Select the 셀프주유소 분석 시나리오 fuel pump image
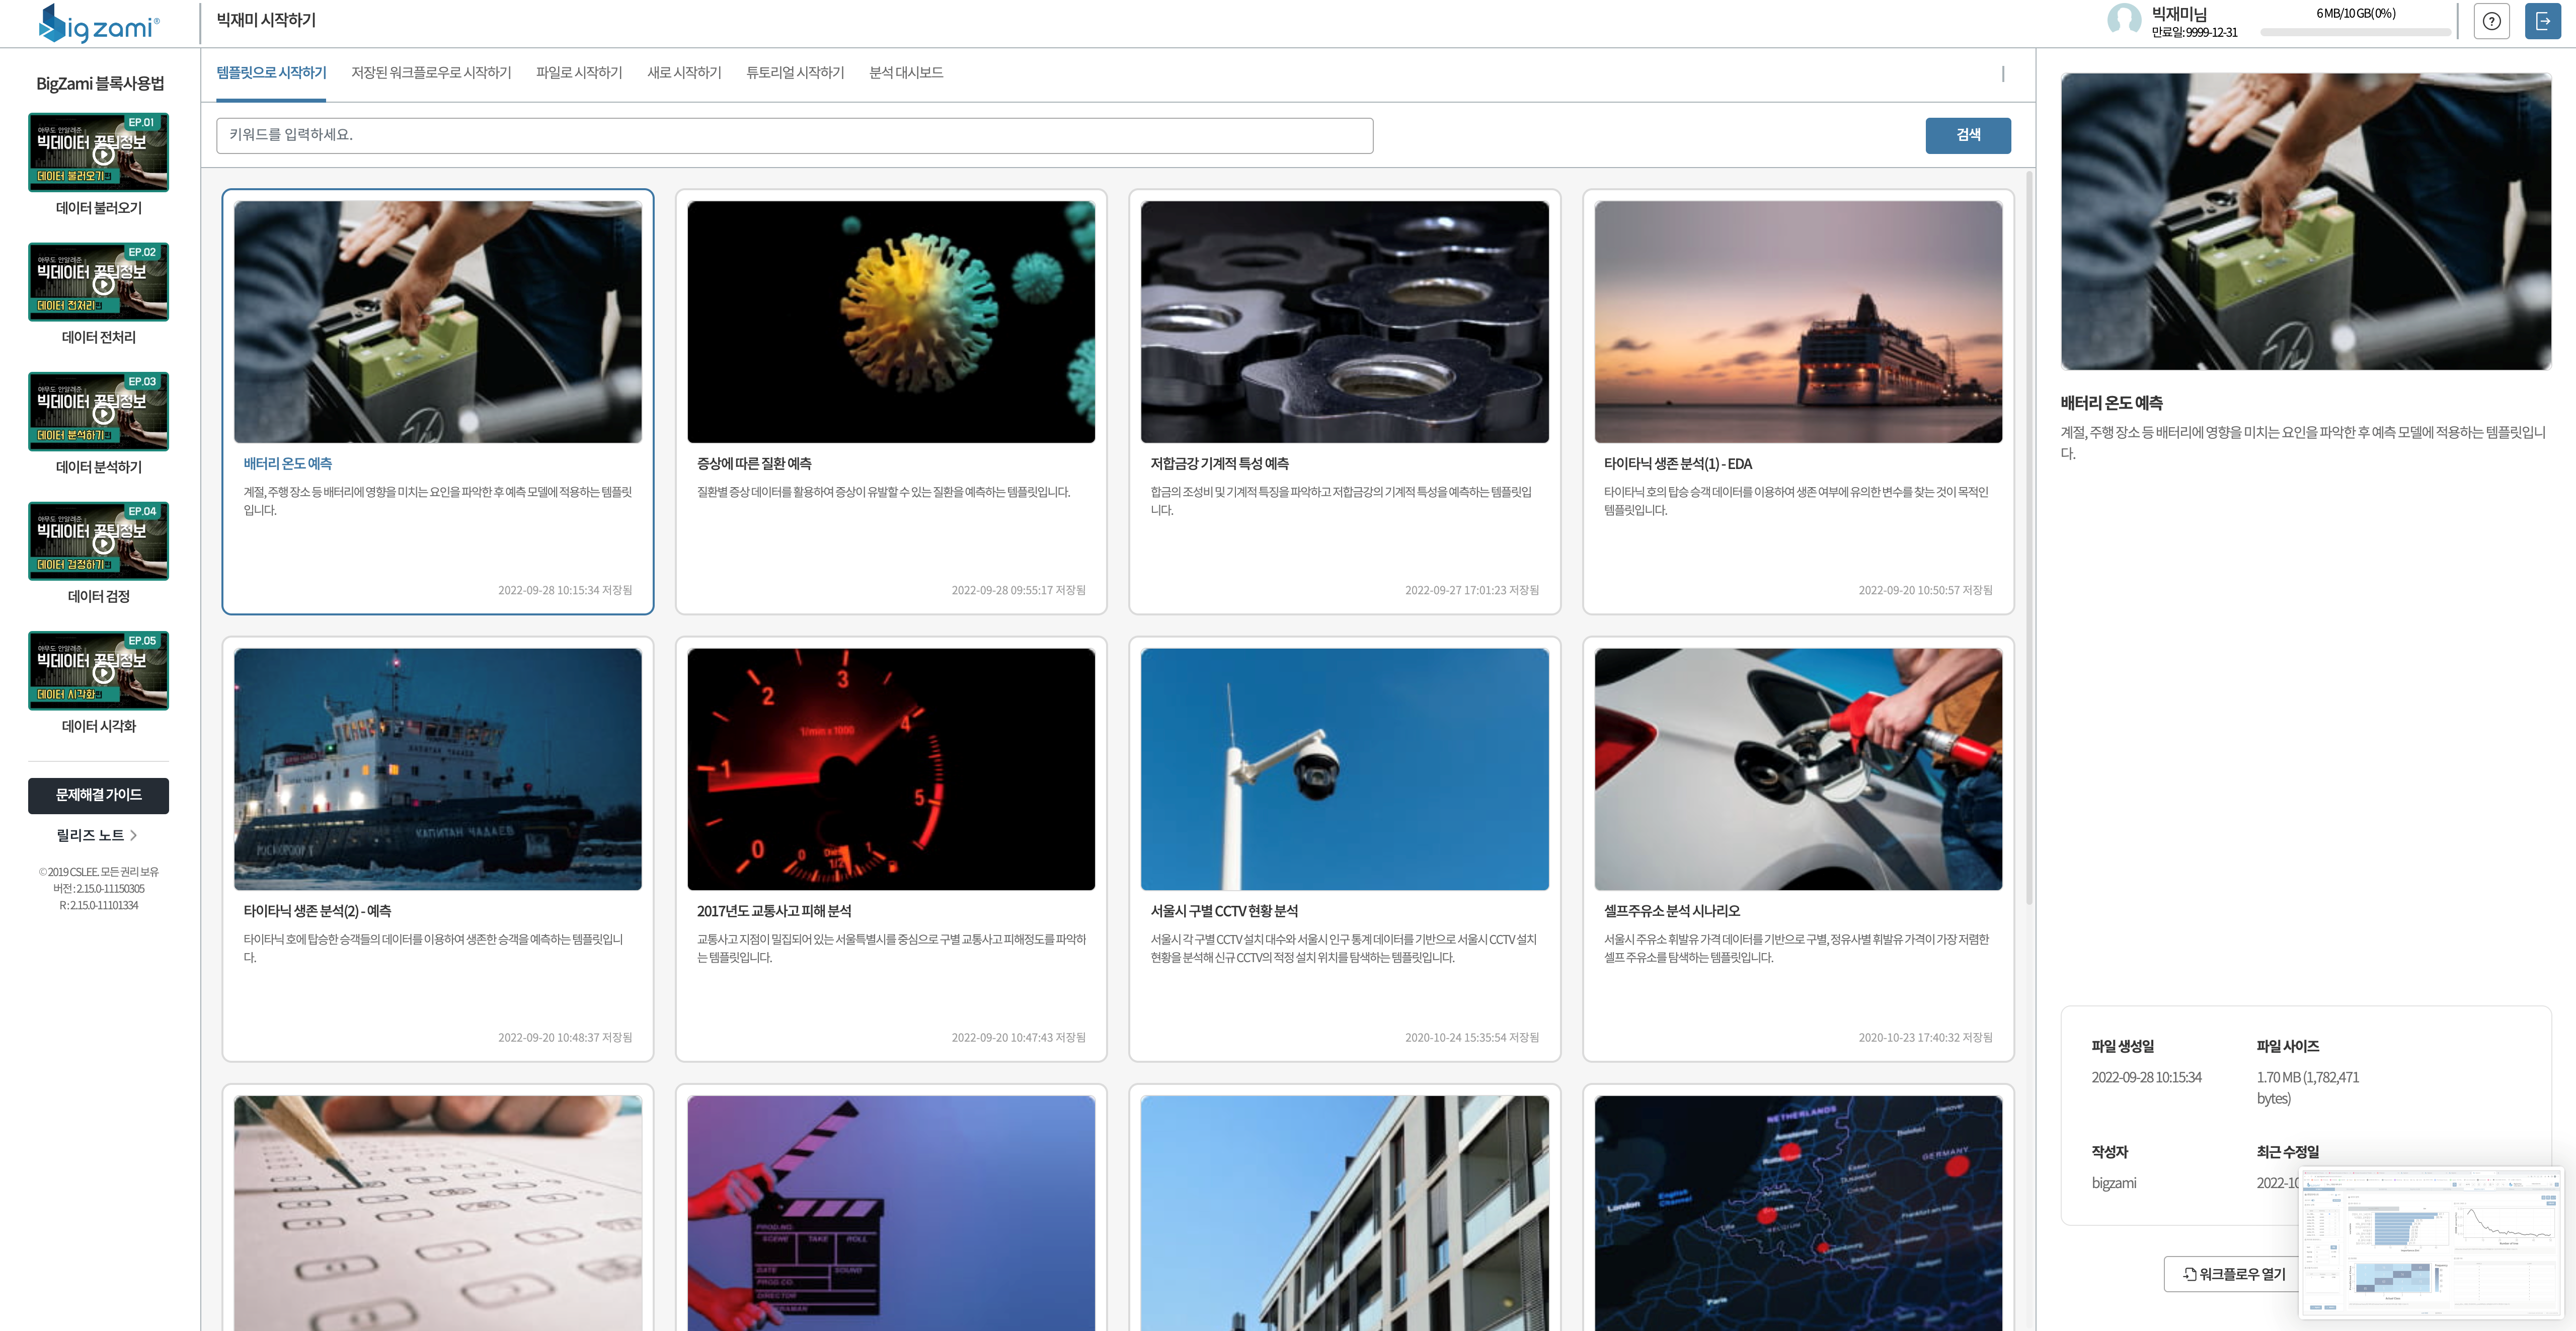2576x1331 pixels. click(1798, 769)
